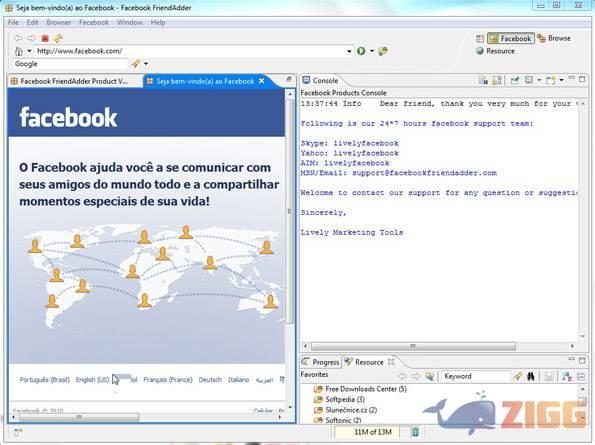Open the Softpedia (3) folder
The height and width of the screenshot is (445, 595).
(340, 399)
